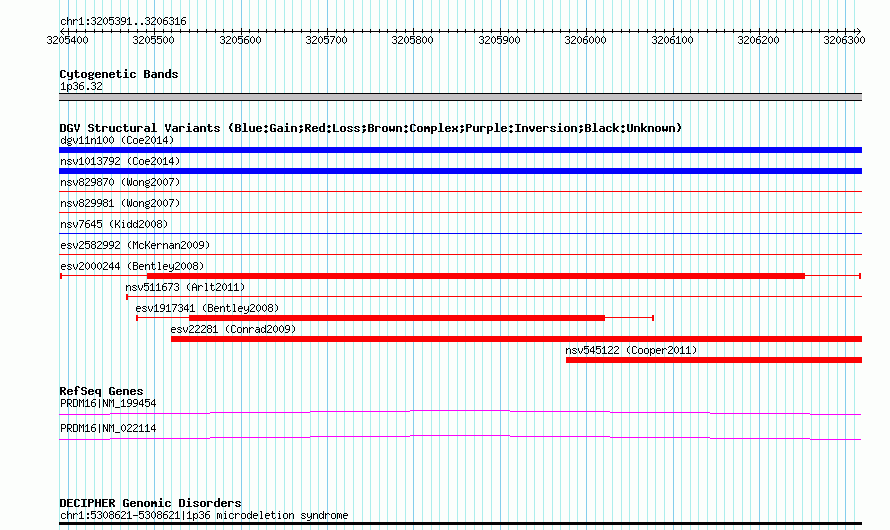Select the RefSeq Genes track title
Viewport: 890px width, 530px height.
(101, 392)
